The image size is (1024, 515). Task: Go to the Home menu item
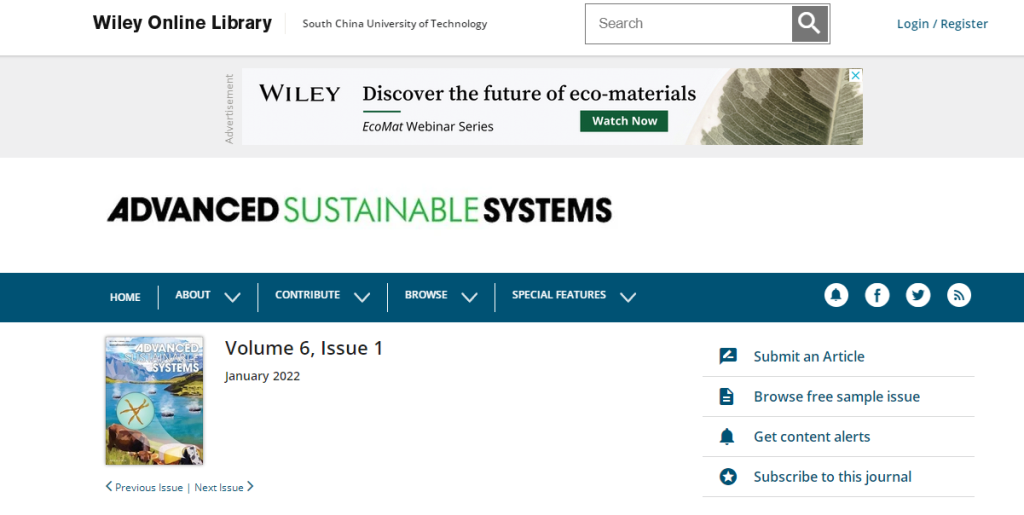click(x=125, y=297)
